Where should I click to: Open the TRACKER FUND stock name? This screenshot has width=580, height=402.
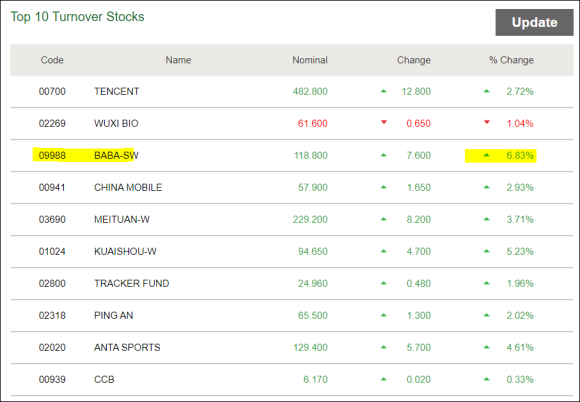pyautogui.click(x=132, y=283)
